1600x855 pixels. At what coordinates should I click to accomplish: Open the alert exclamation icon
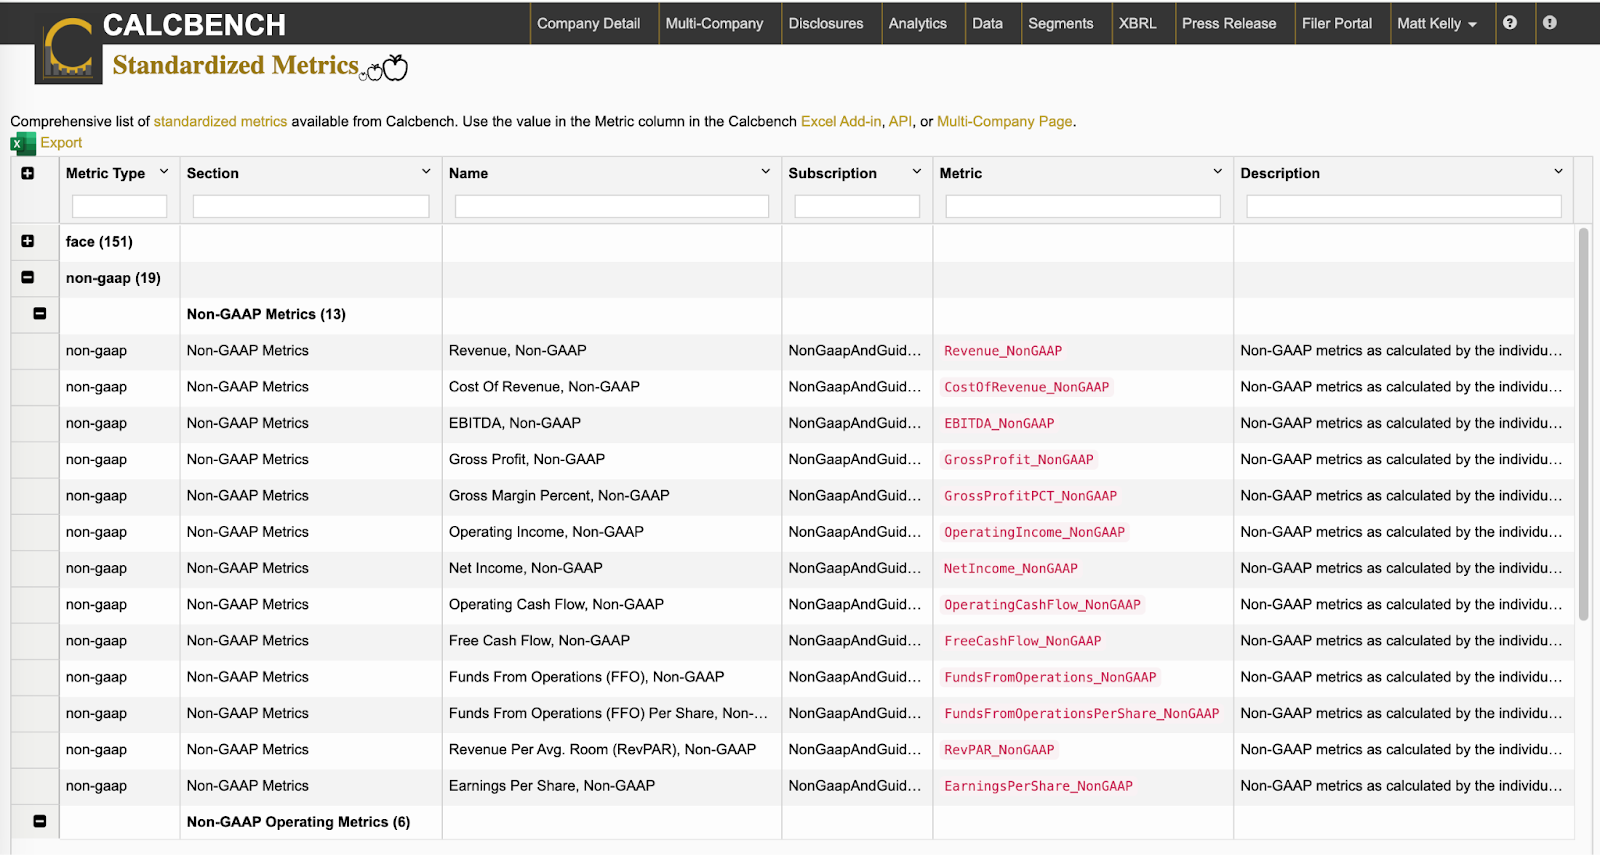(x=1549, y=23)
